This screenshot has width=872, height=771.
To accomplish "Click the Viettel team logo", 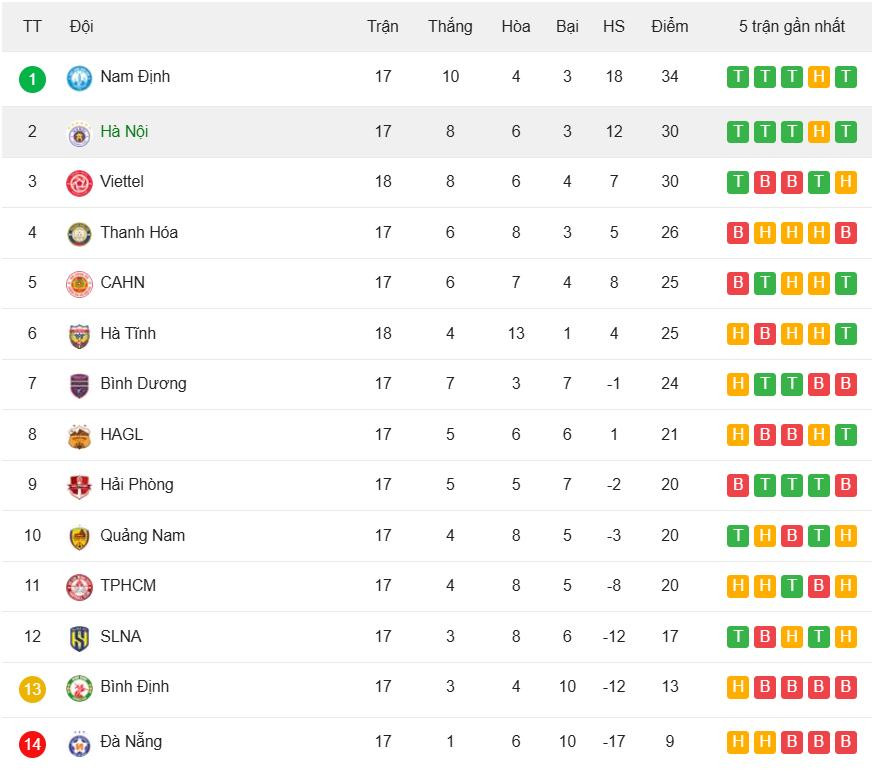I will [x=79, y=182].
